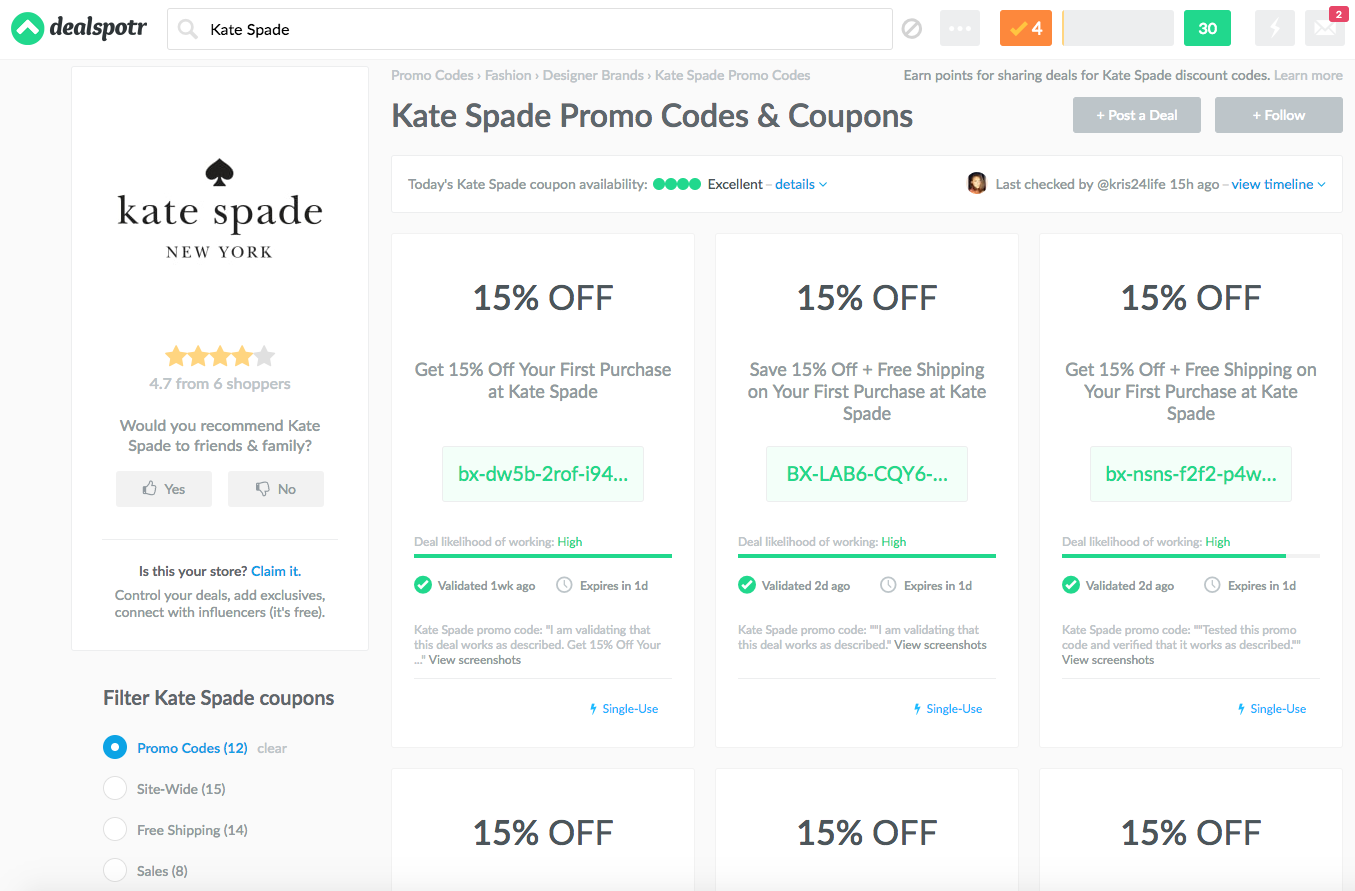This screenshot has width=1355, height=891.
Task: Open the mail inbox icon
Action: point(1324,29)
